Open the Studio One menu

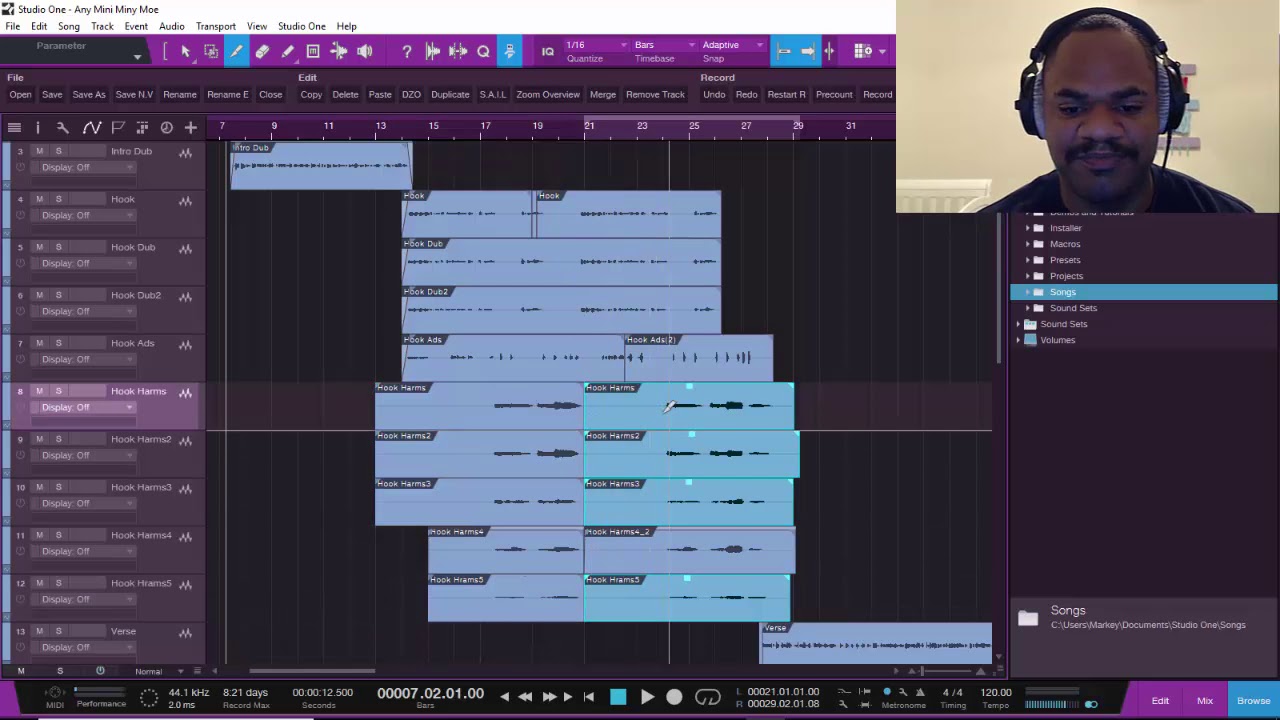click(x=301, y=26)
